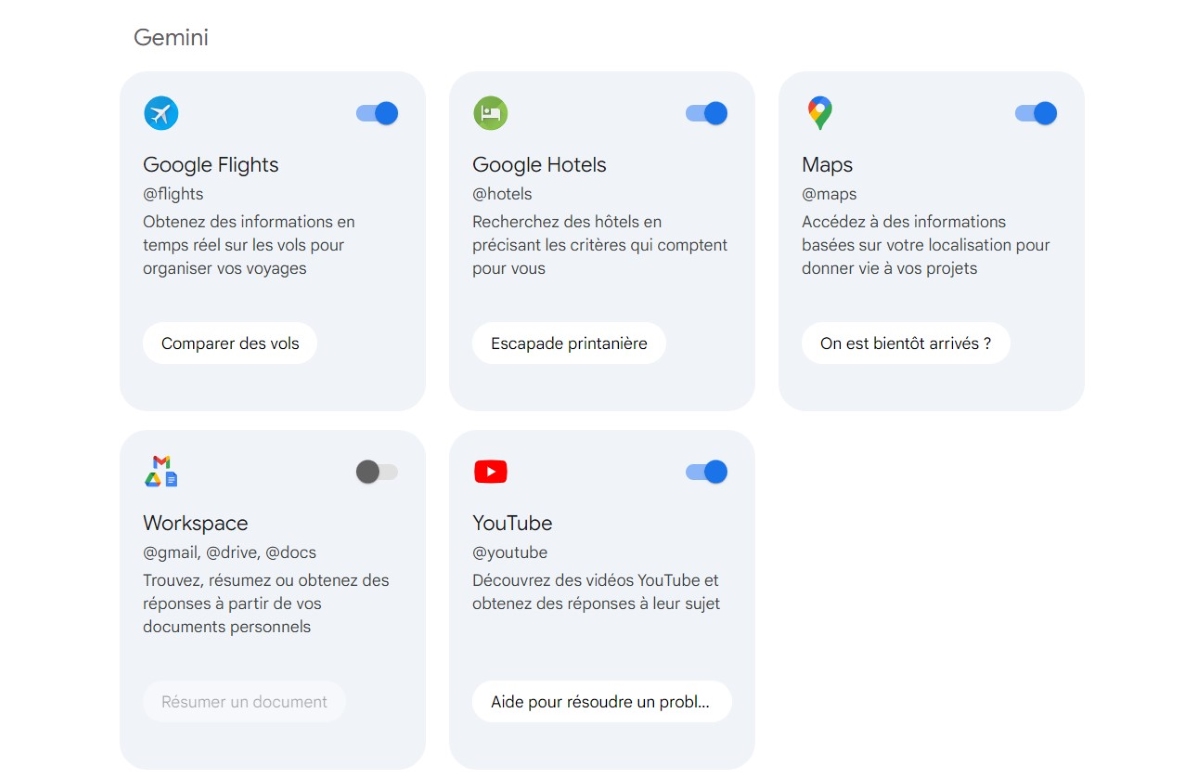Click the Google Hotels title text
The image size is (1200, 781).
(x=539, y=165)
